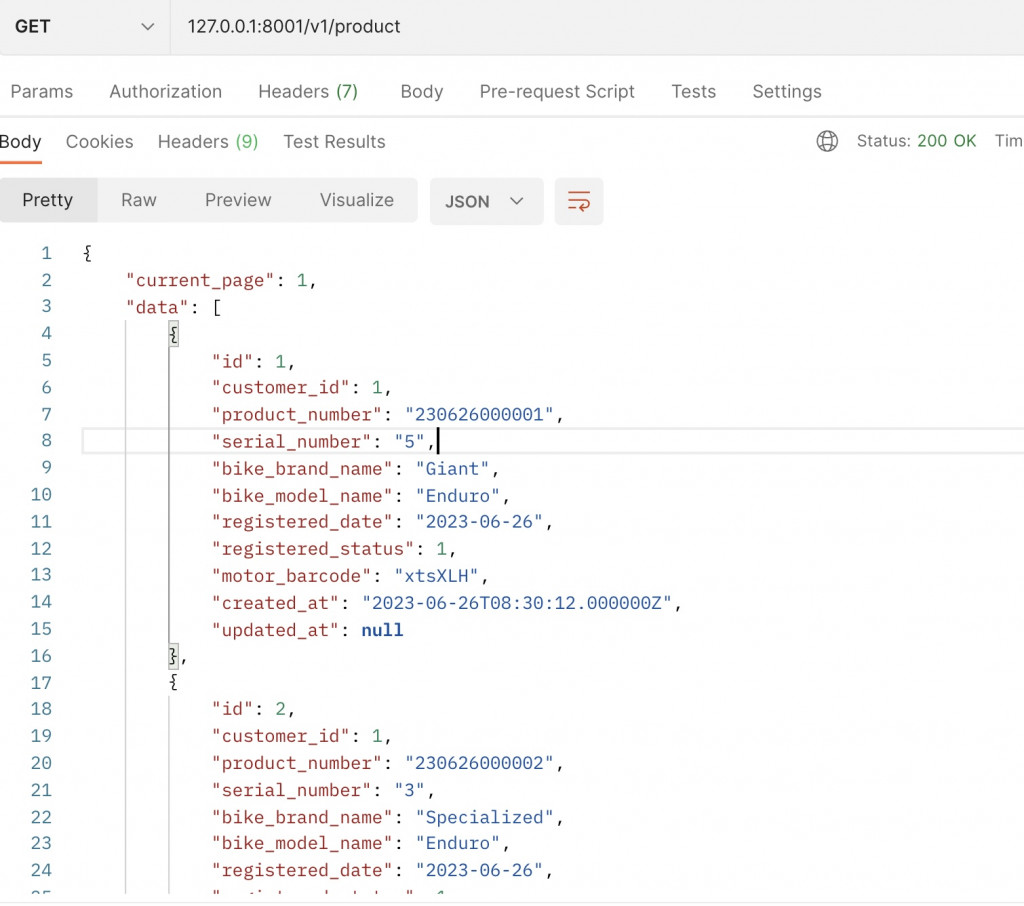The height and width of the screenshot is (906, 1024).
Task: Switch to the Params tab
Action: pyautogui.click(x=42, y=91)
